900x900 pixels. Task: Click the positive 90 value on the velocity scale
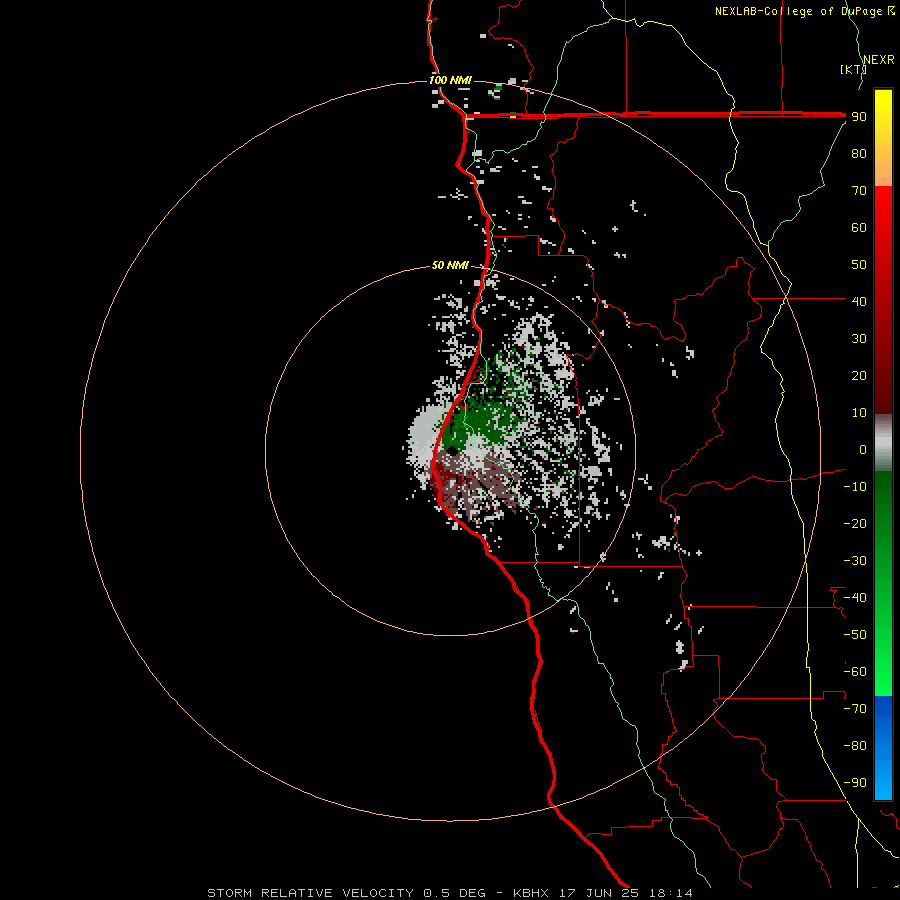pos(859,117)
